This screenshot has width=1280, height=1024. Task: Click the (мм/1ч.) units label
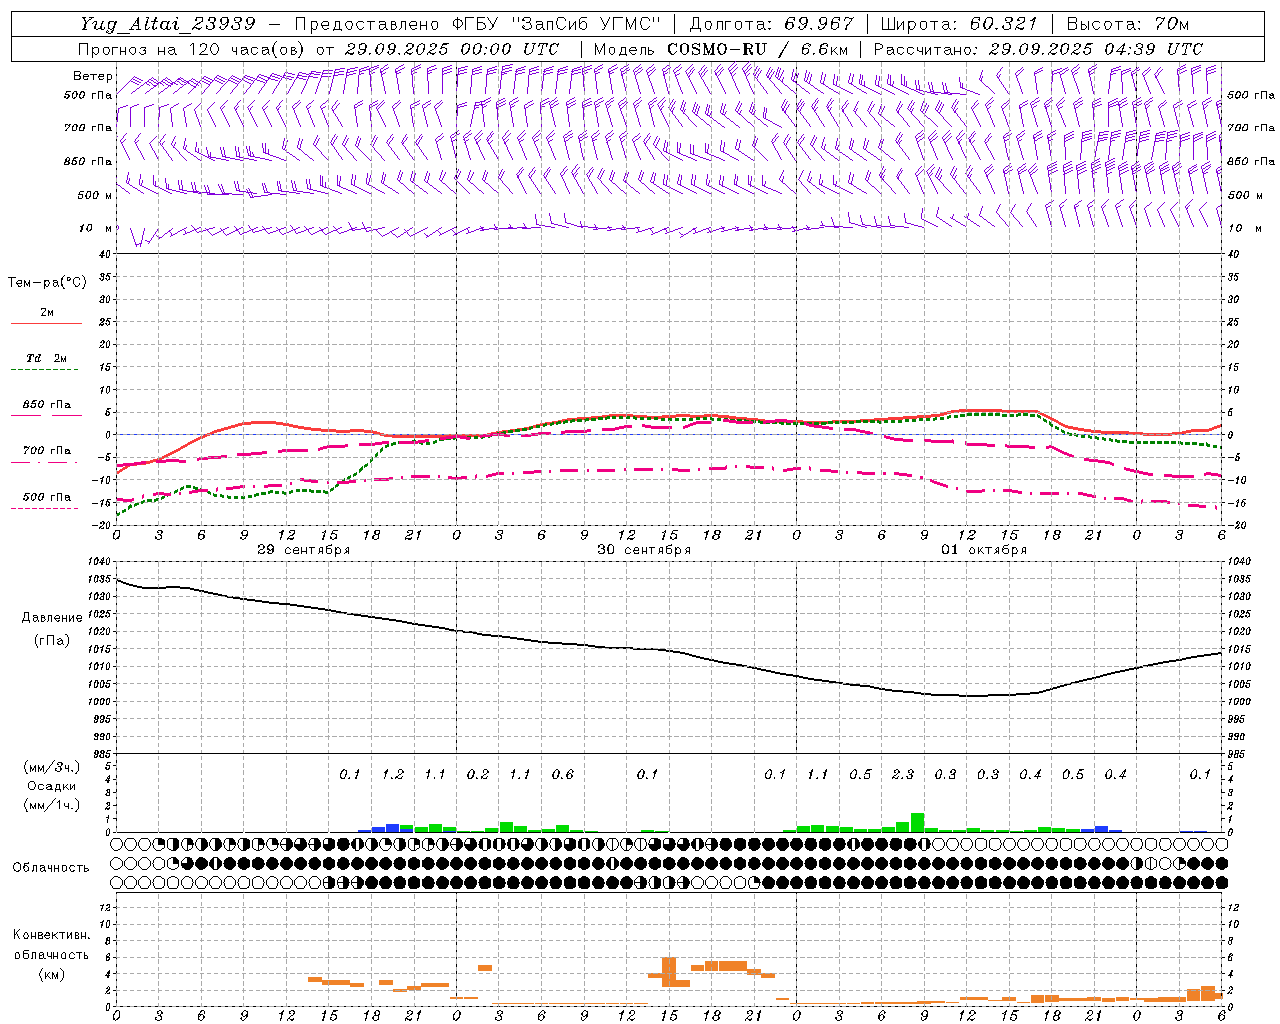click(52, 805)
